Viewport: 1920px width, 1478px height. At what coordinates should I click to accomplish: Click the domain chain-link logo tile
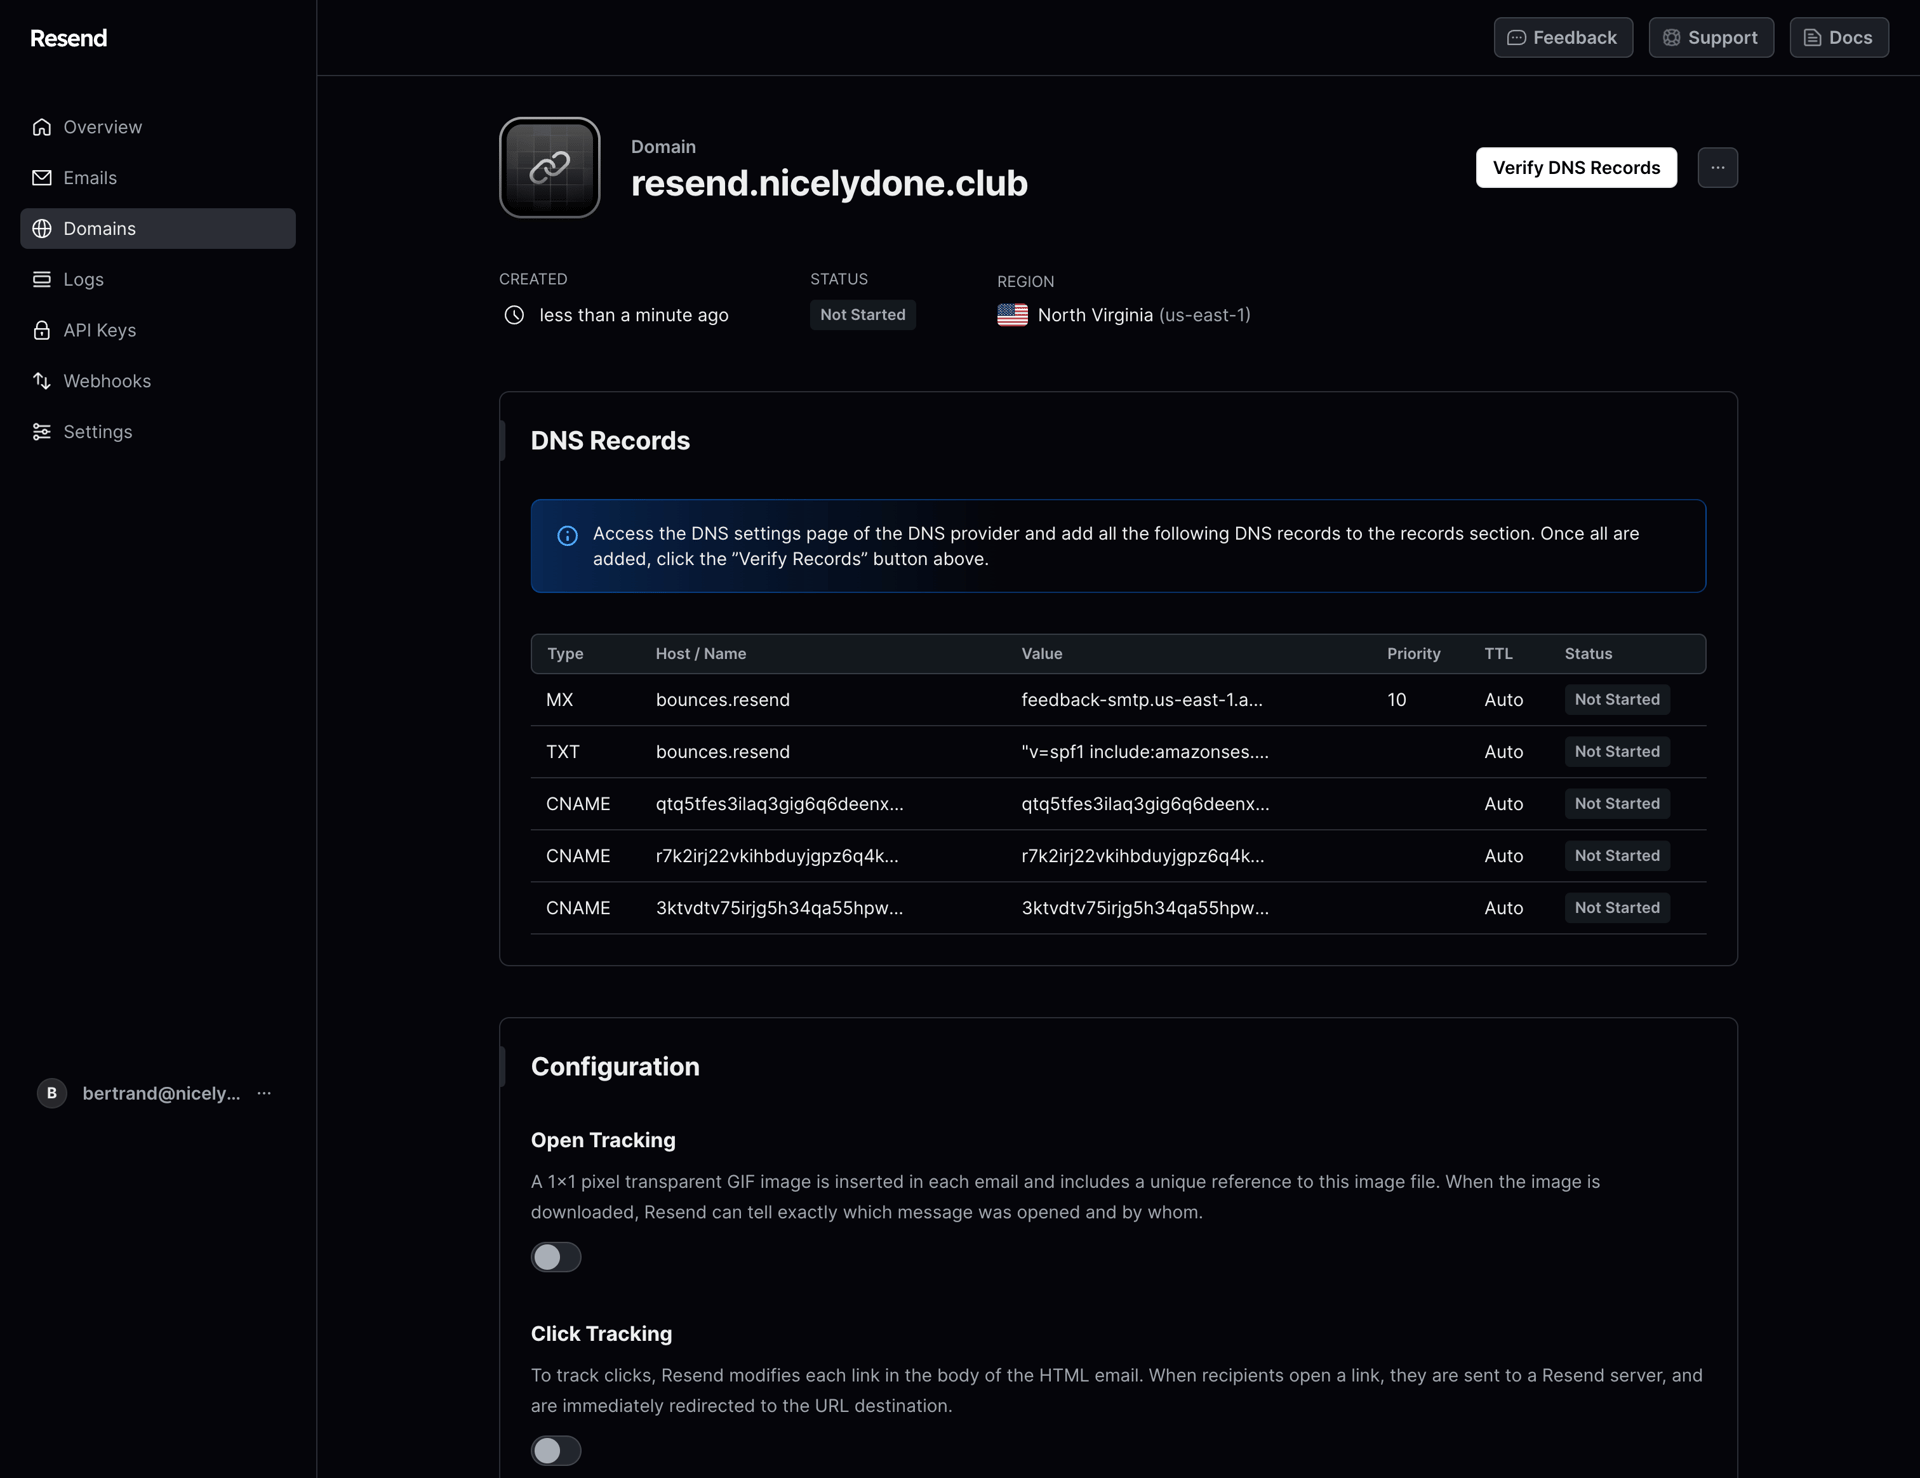point(549,167)
